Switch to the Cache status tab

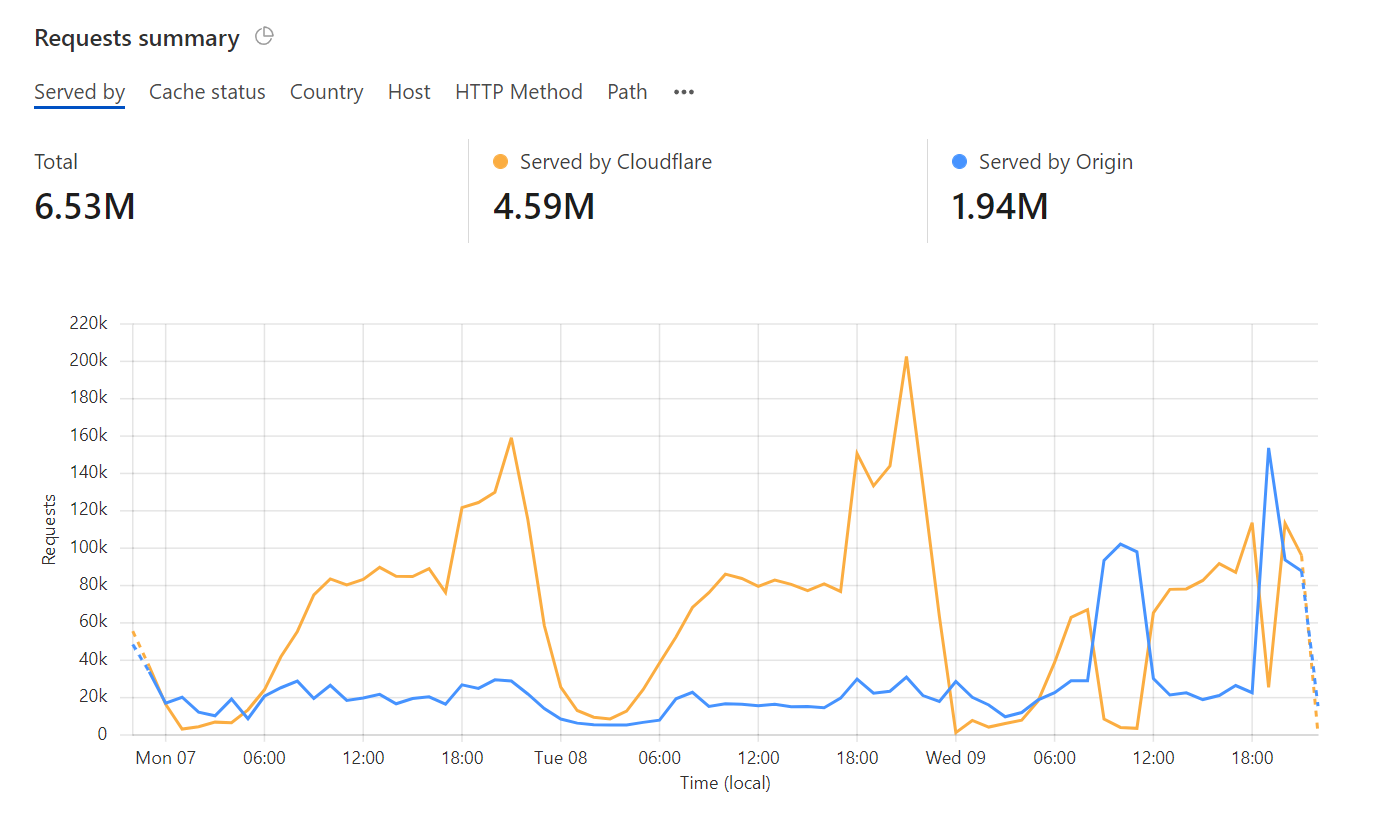[207, 92]
